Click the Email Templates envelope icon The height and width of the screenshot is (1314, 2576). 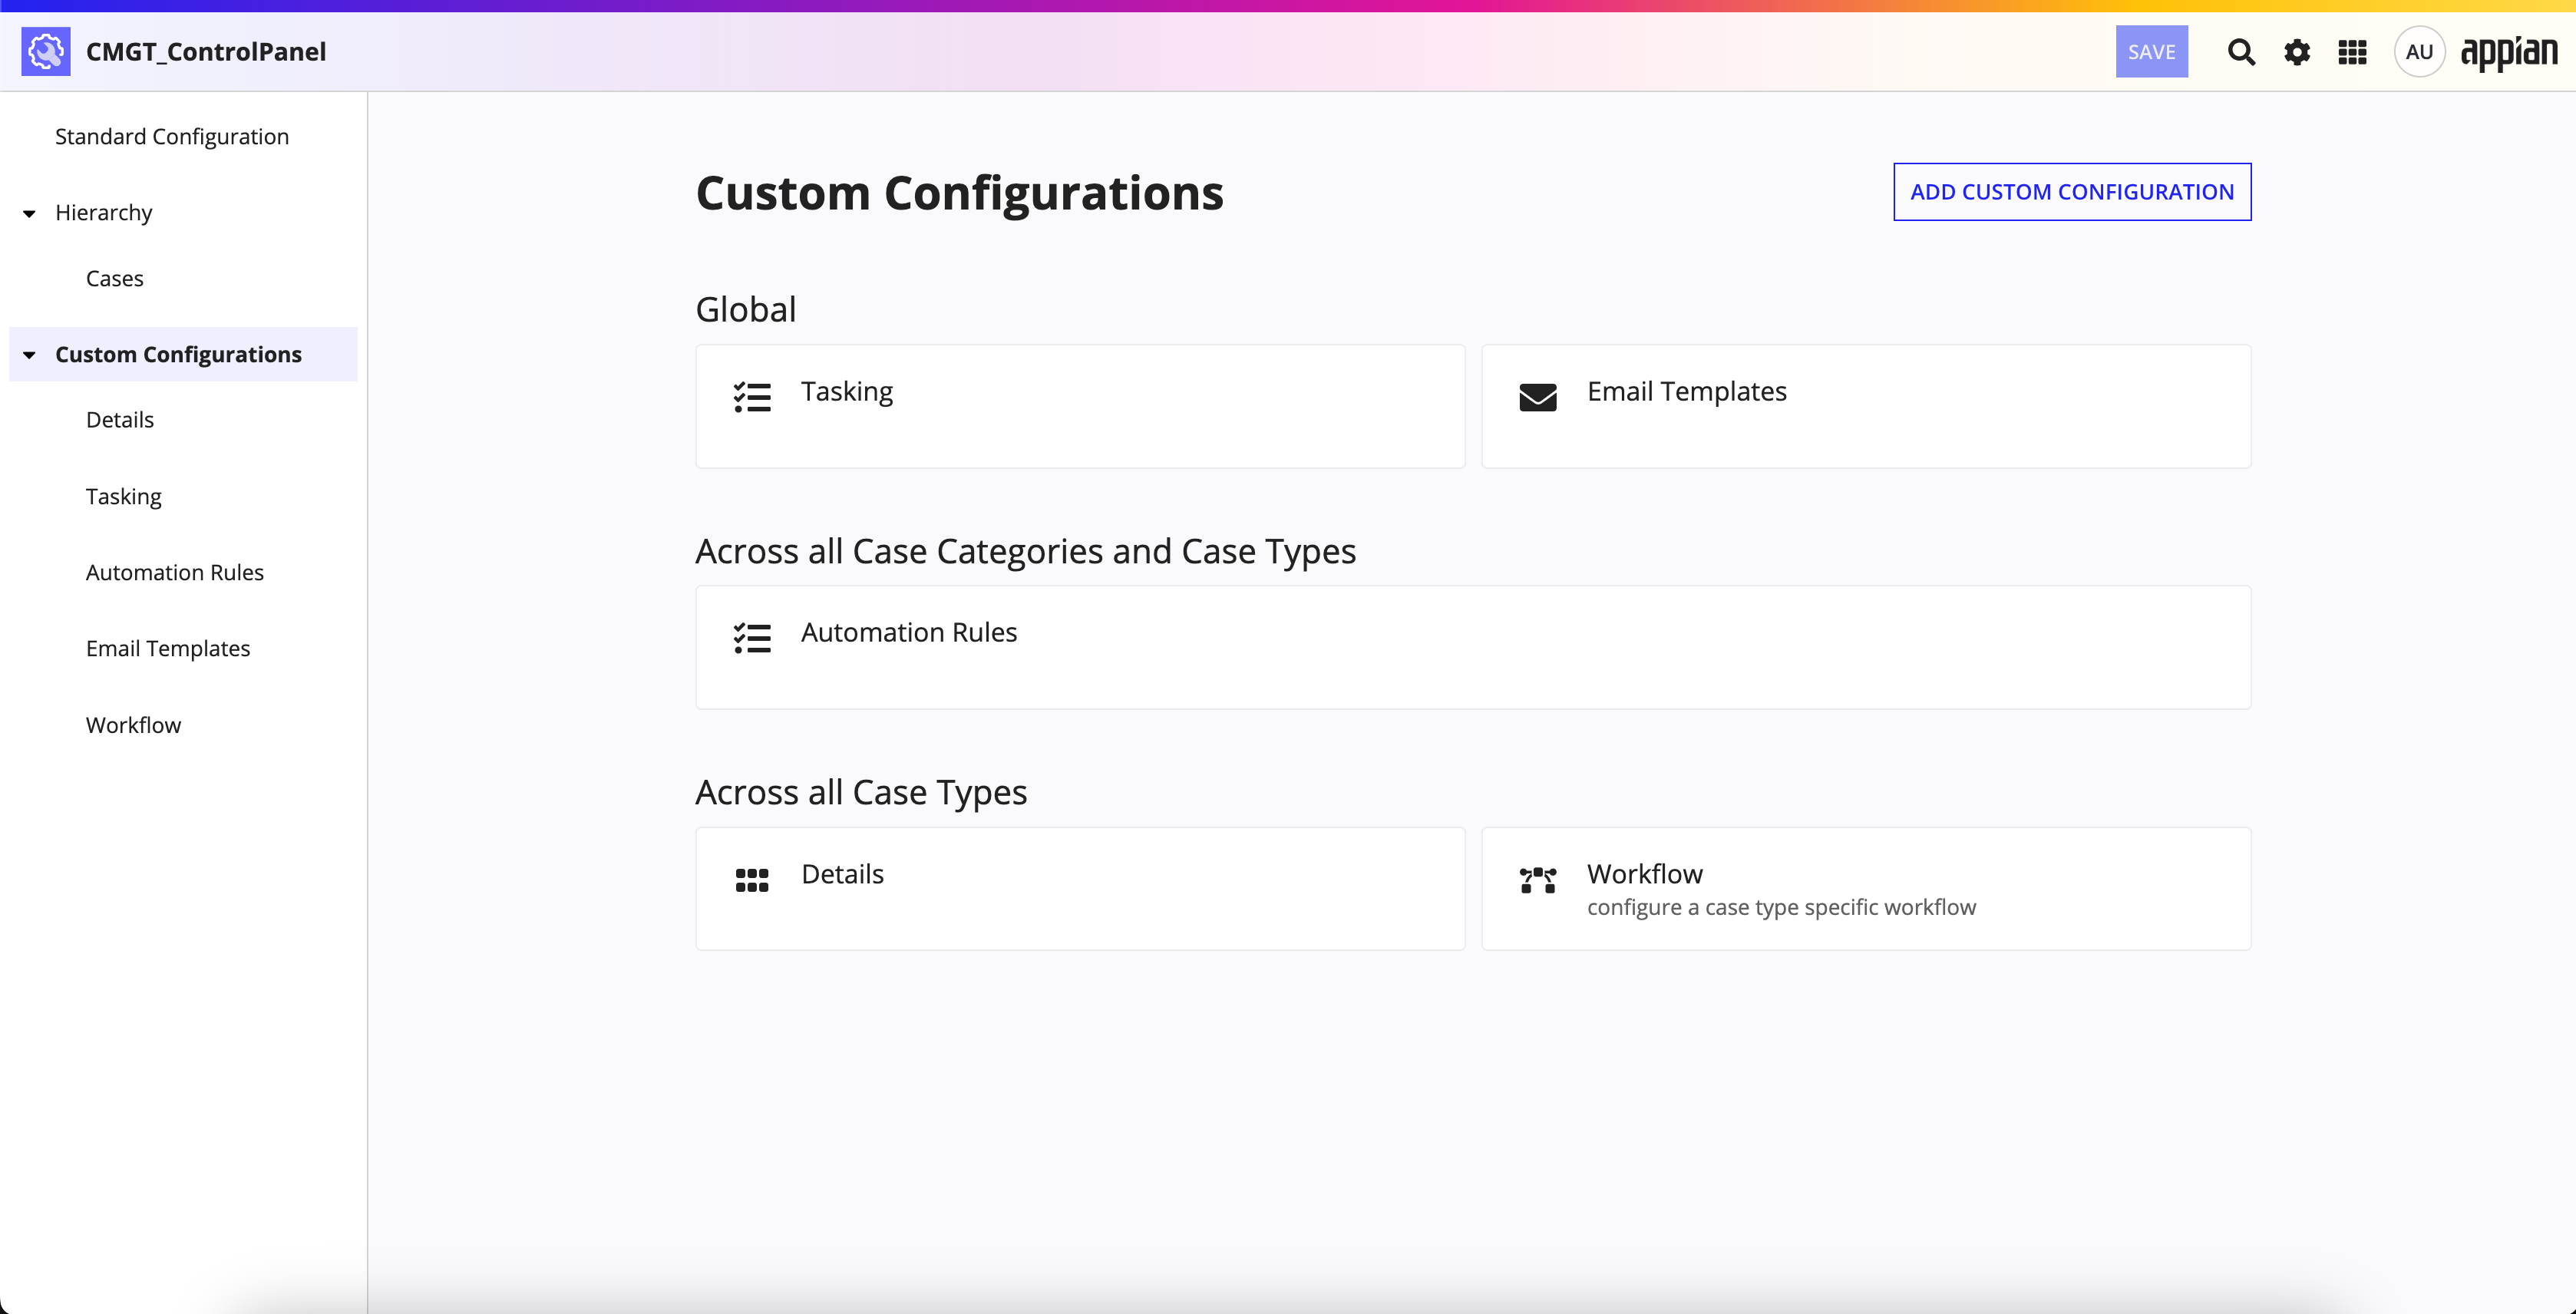(1538, 397)
